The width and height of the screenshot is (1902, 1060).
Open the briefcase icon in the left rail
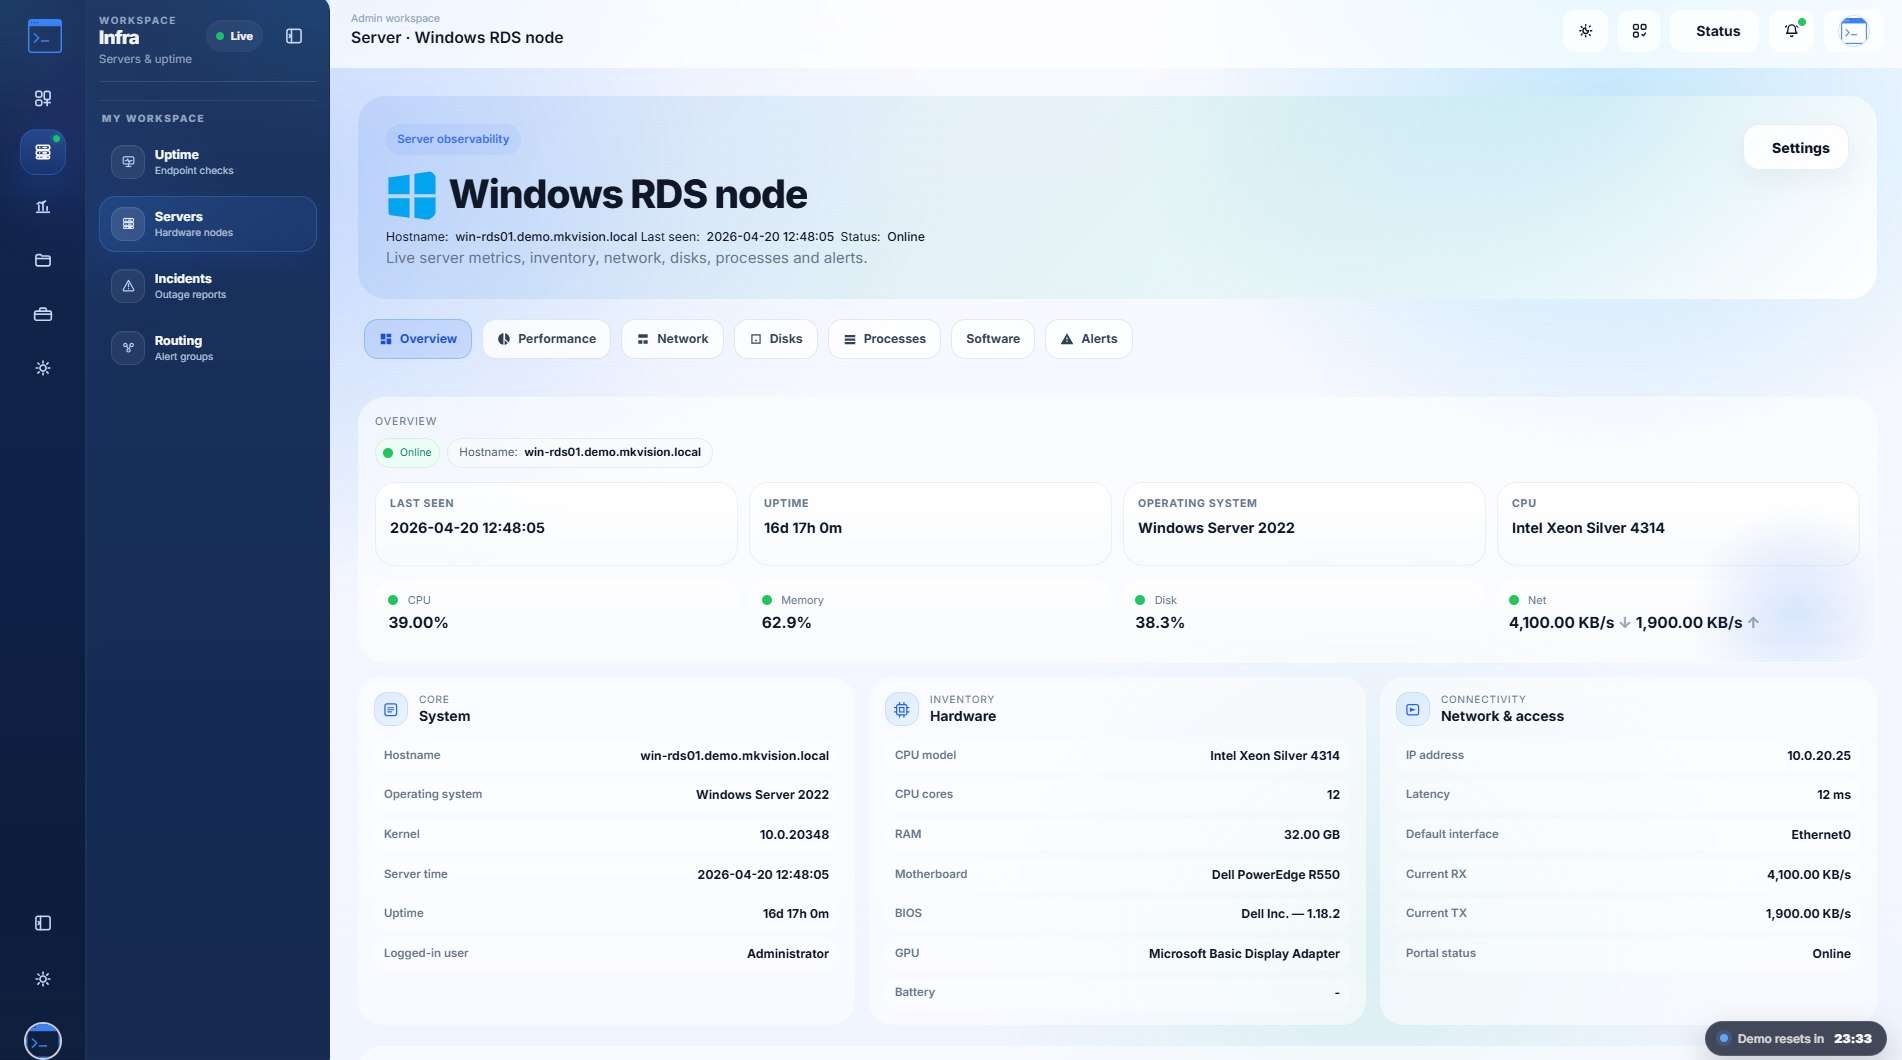point(43,314)
